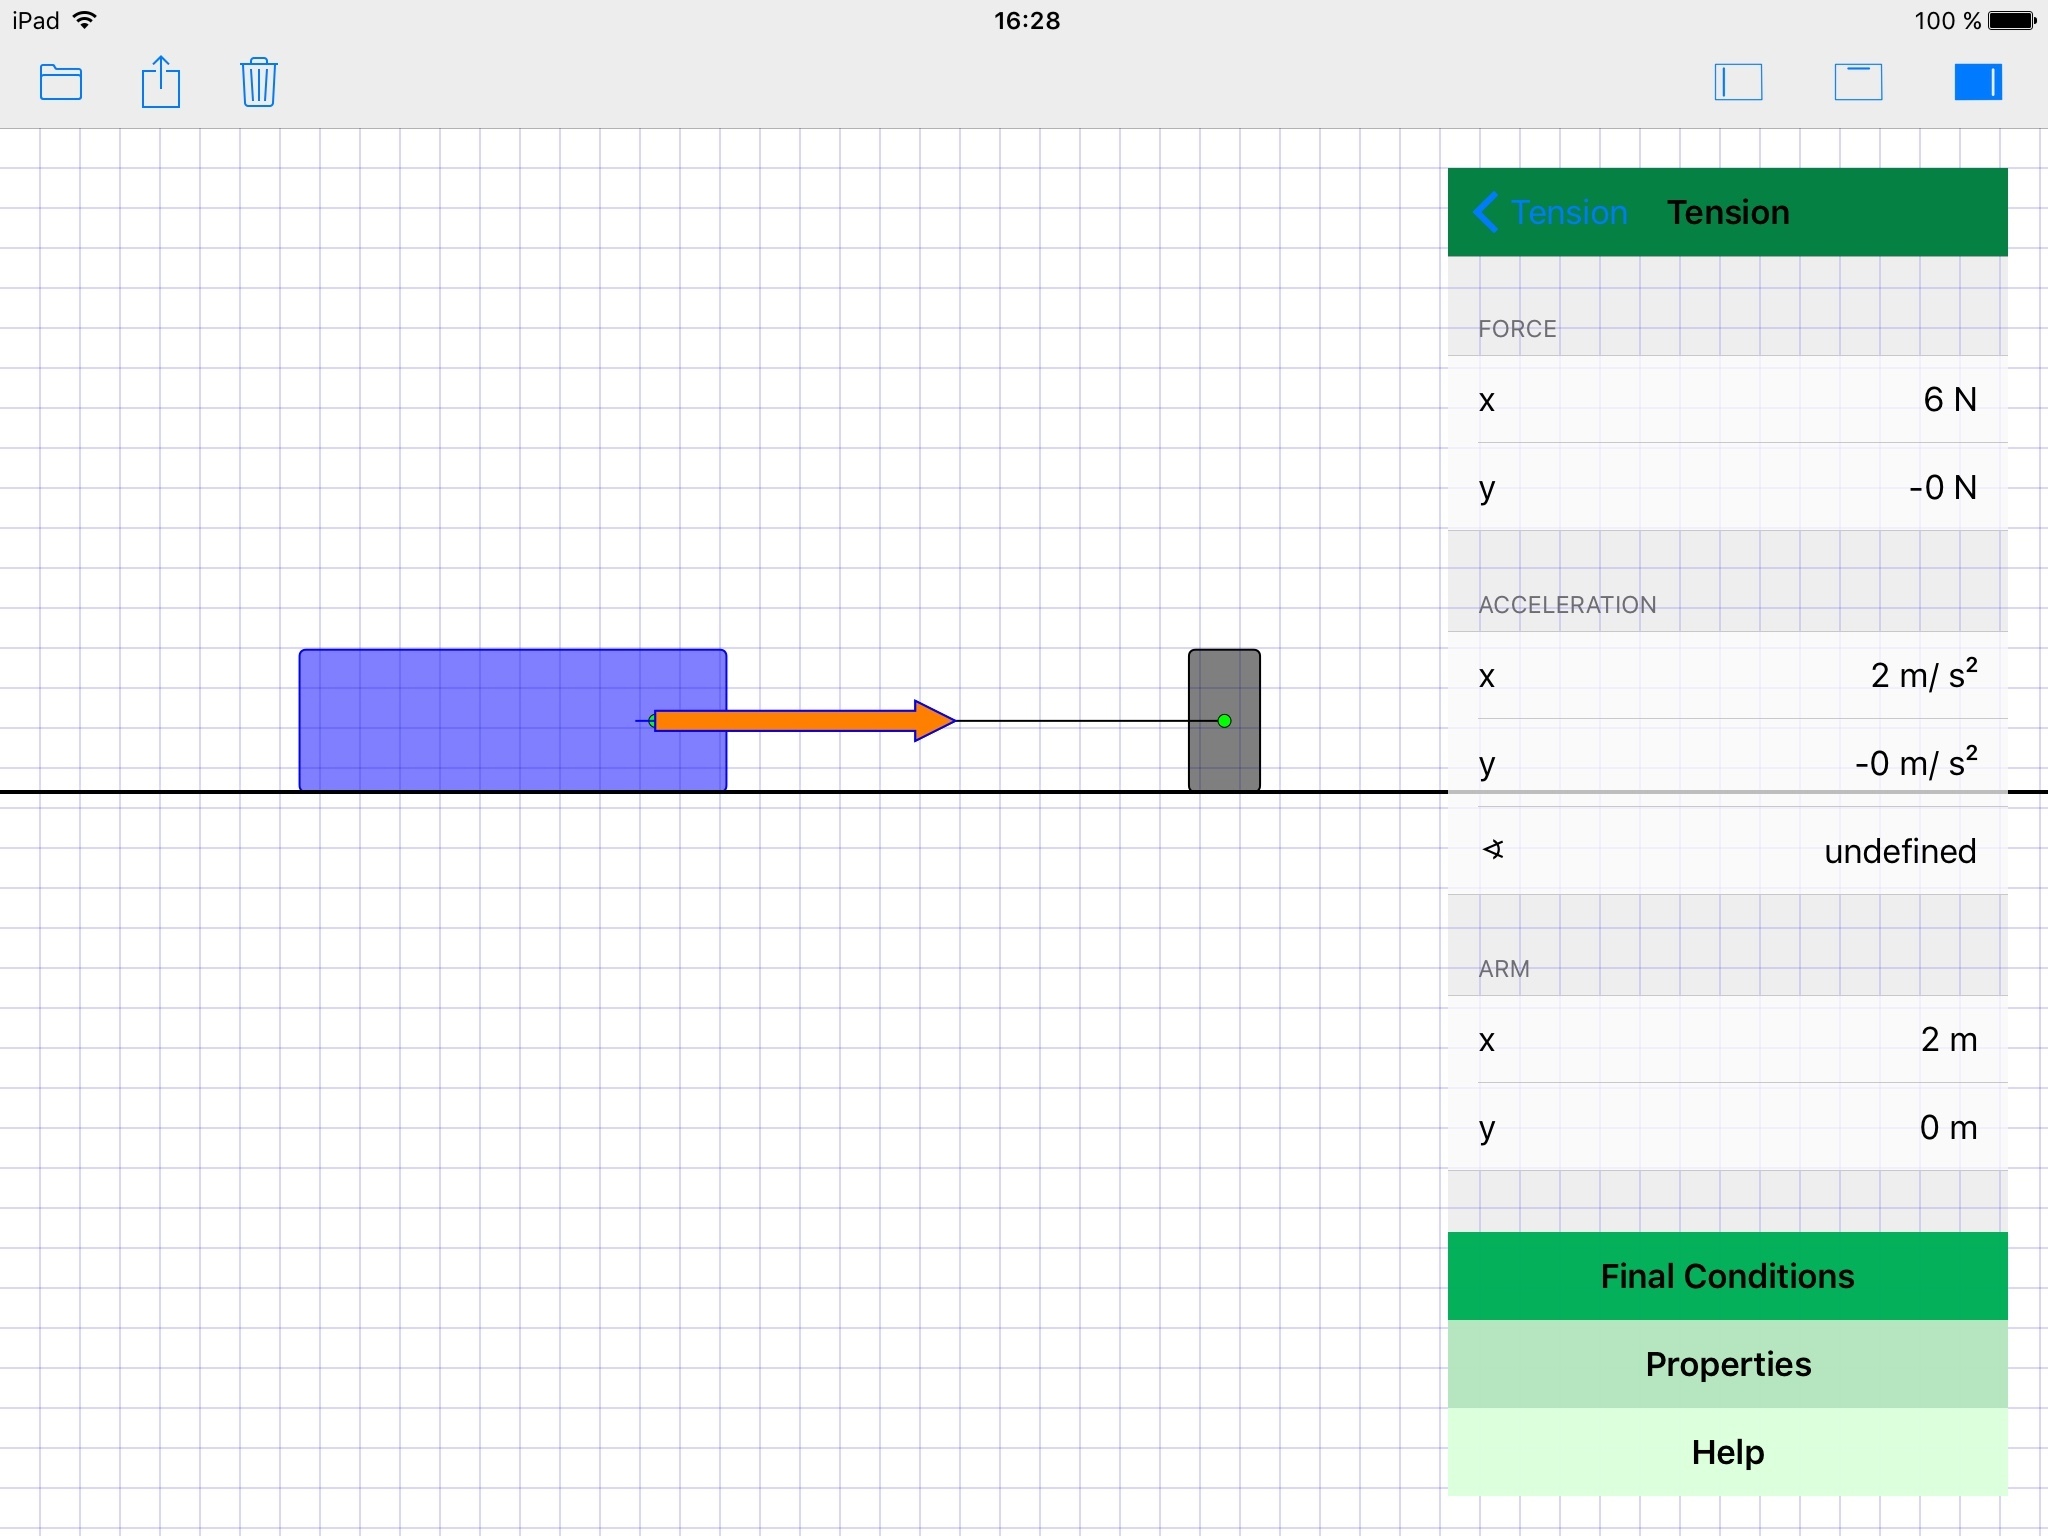Open the Properties tab
Viewport: 2048px width, 1536px height.
click(1727, 1364)
